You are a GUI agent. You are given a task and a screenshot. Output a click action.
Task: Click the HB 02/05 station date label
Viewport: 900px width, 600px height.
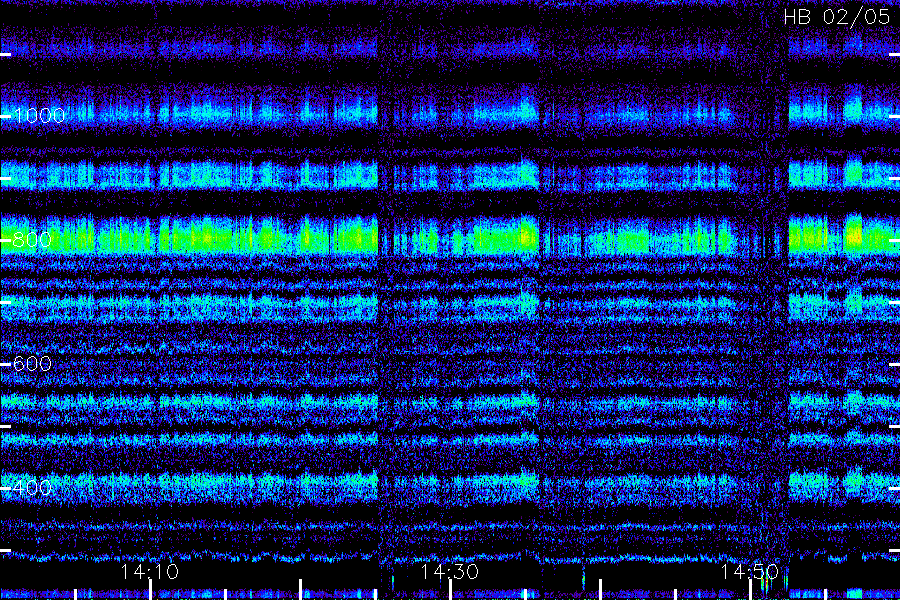pos(837,17)
